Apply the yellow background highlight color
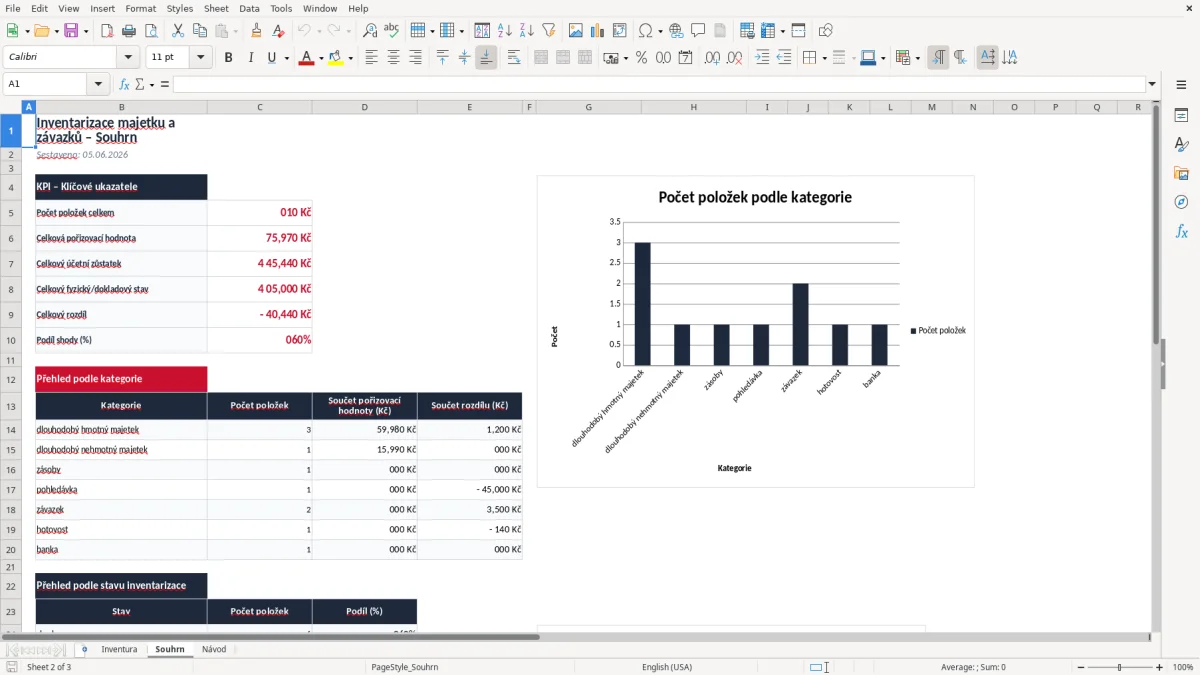Viewport: 1200px width, 675px height. [335, 58]
